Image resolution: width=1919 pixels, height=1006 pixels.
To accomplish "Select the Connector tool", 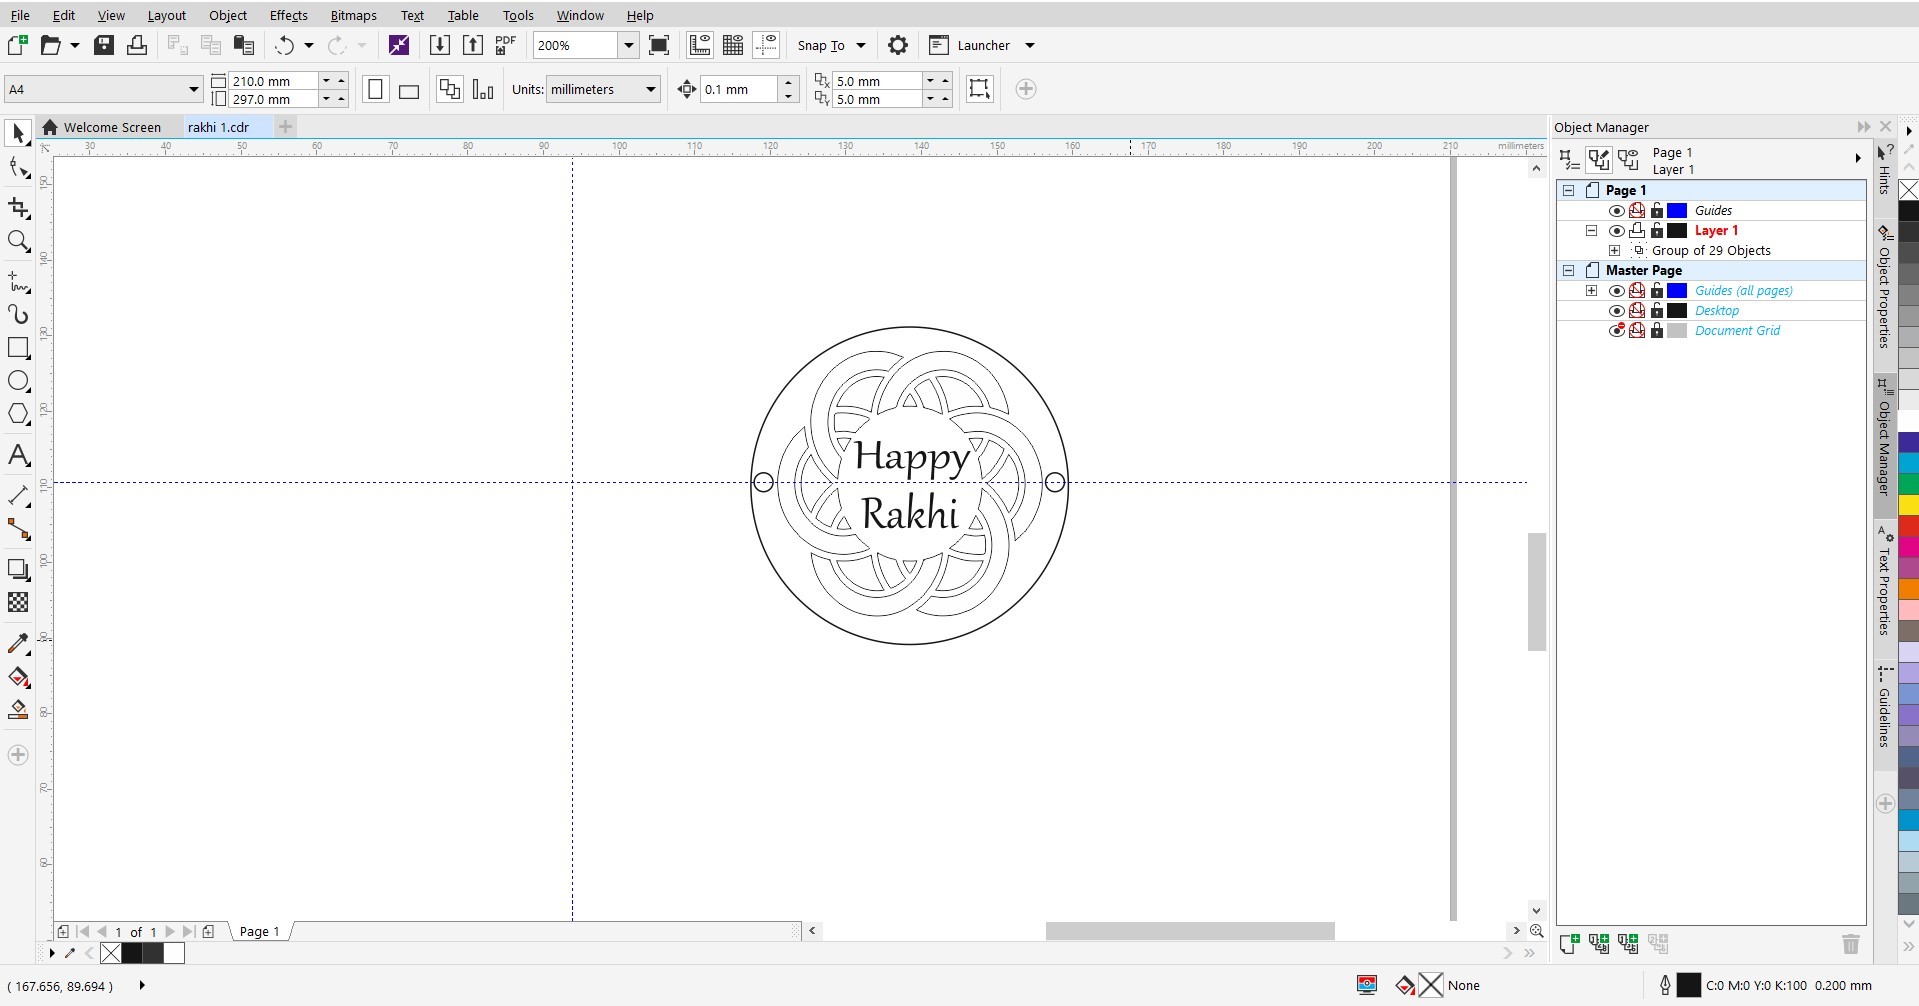I will pyautogui.click(x=18, y=529).
